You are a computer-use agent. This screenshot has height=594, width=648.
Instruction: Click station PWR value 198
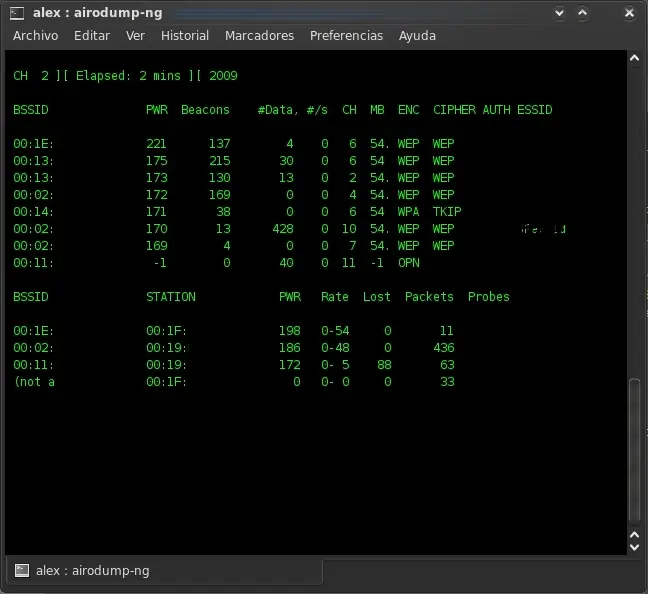coord(289,331)
